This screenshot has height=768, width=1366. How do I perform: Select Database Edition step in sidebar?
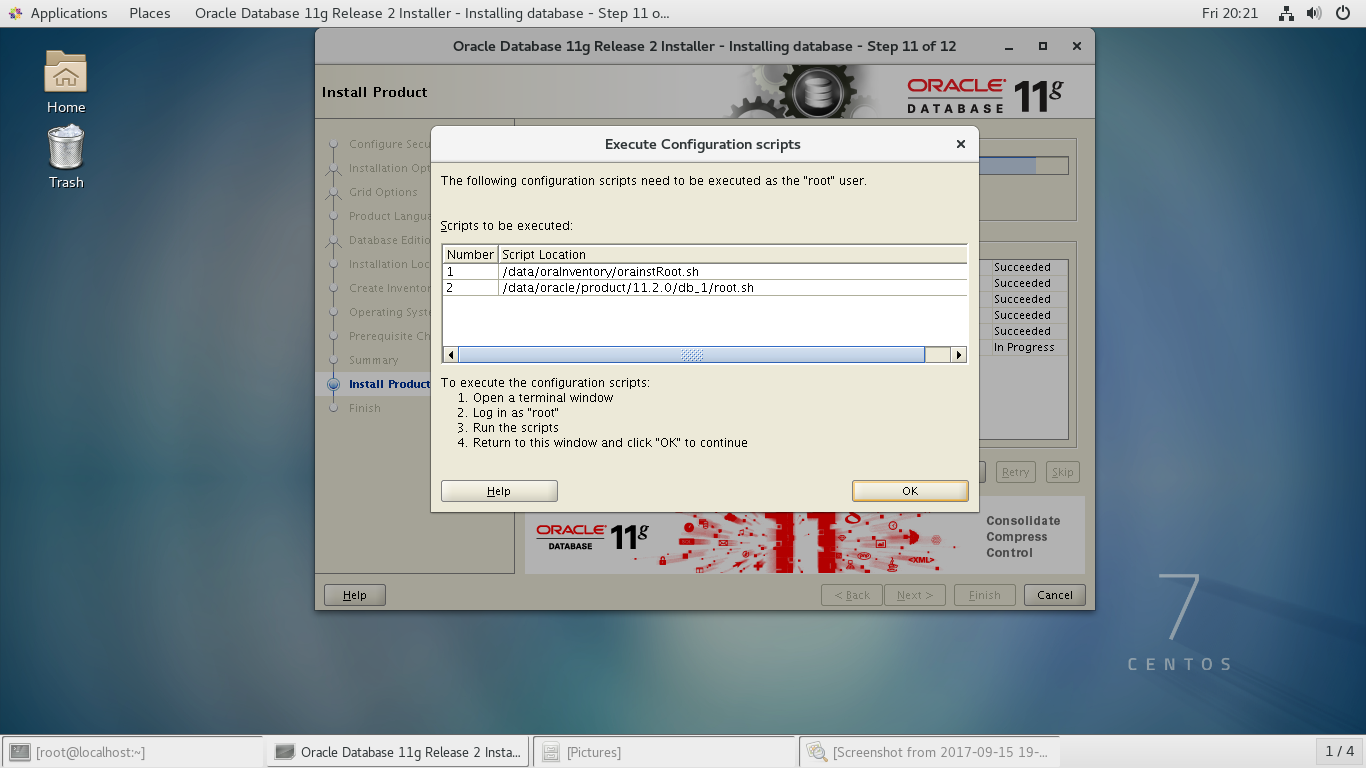pyautogui.click(x=389, y=240)
